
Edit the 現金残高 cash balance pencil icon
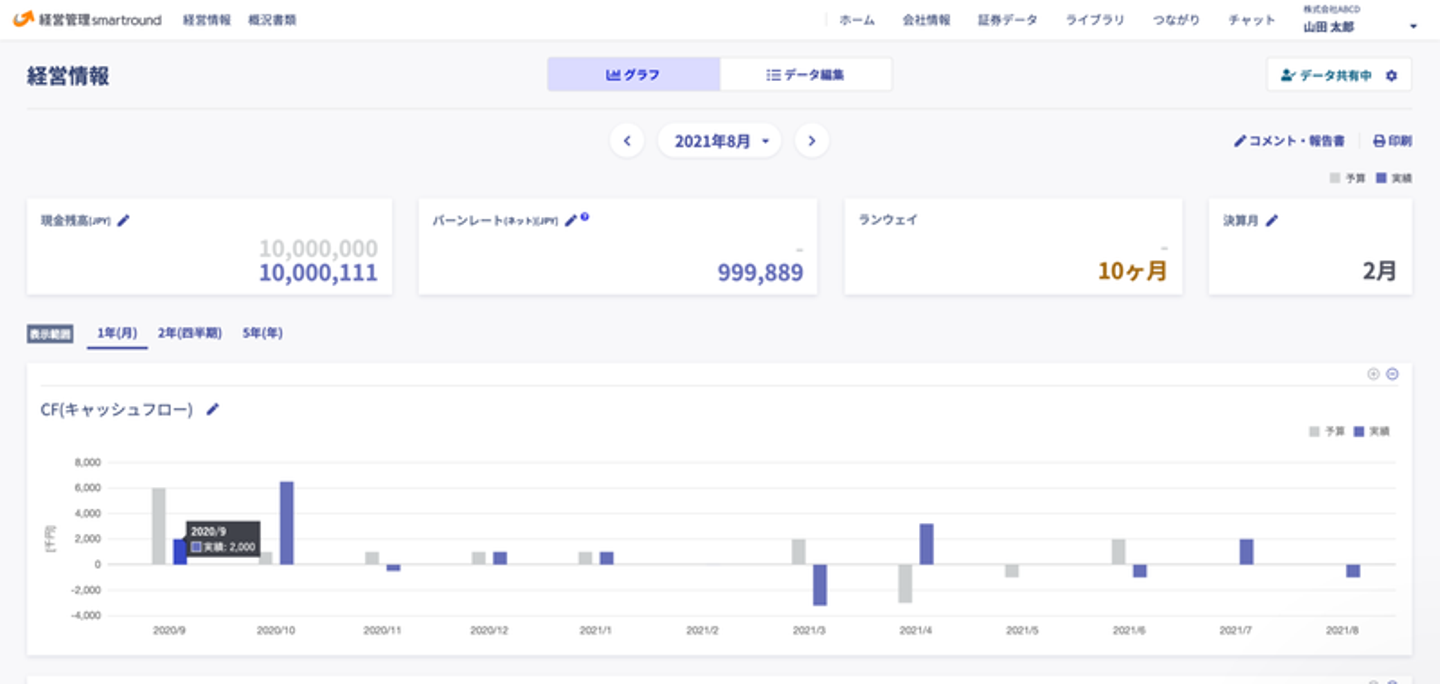[124, 220]
